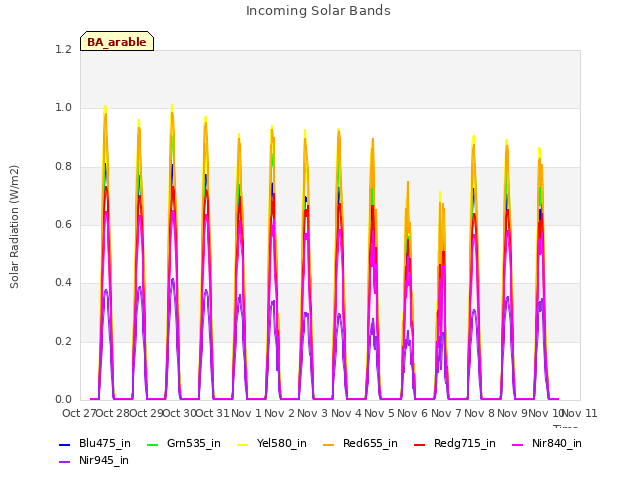Click the Oct 31 x-axis date label
The width and height of the screenshot is (640, 480).
tap(212, 413)
